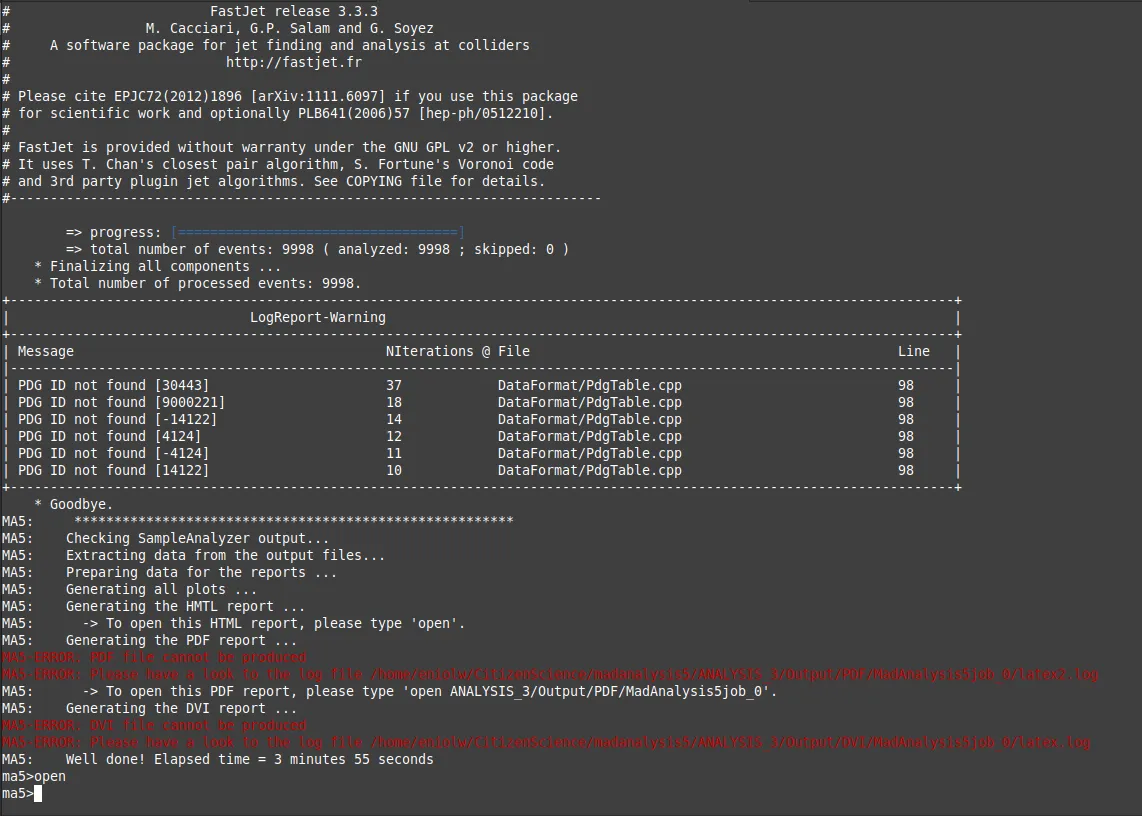Click 'Extracting data from the output files...'
Screen dimensions: 1142x816
pos(225,555)
